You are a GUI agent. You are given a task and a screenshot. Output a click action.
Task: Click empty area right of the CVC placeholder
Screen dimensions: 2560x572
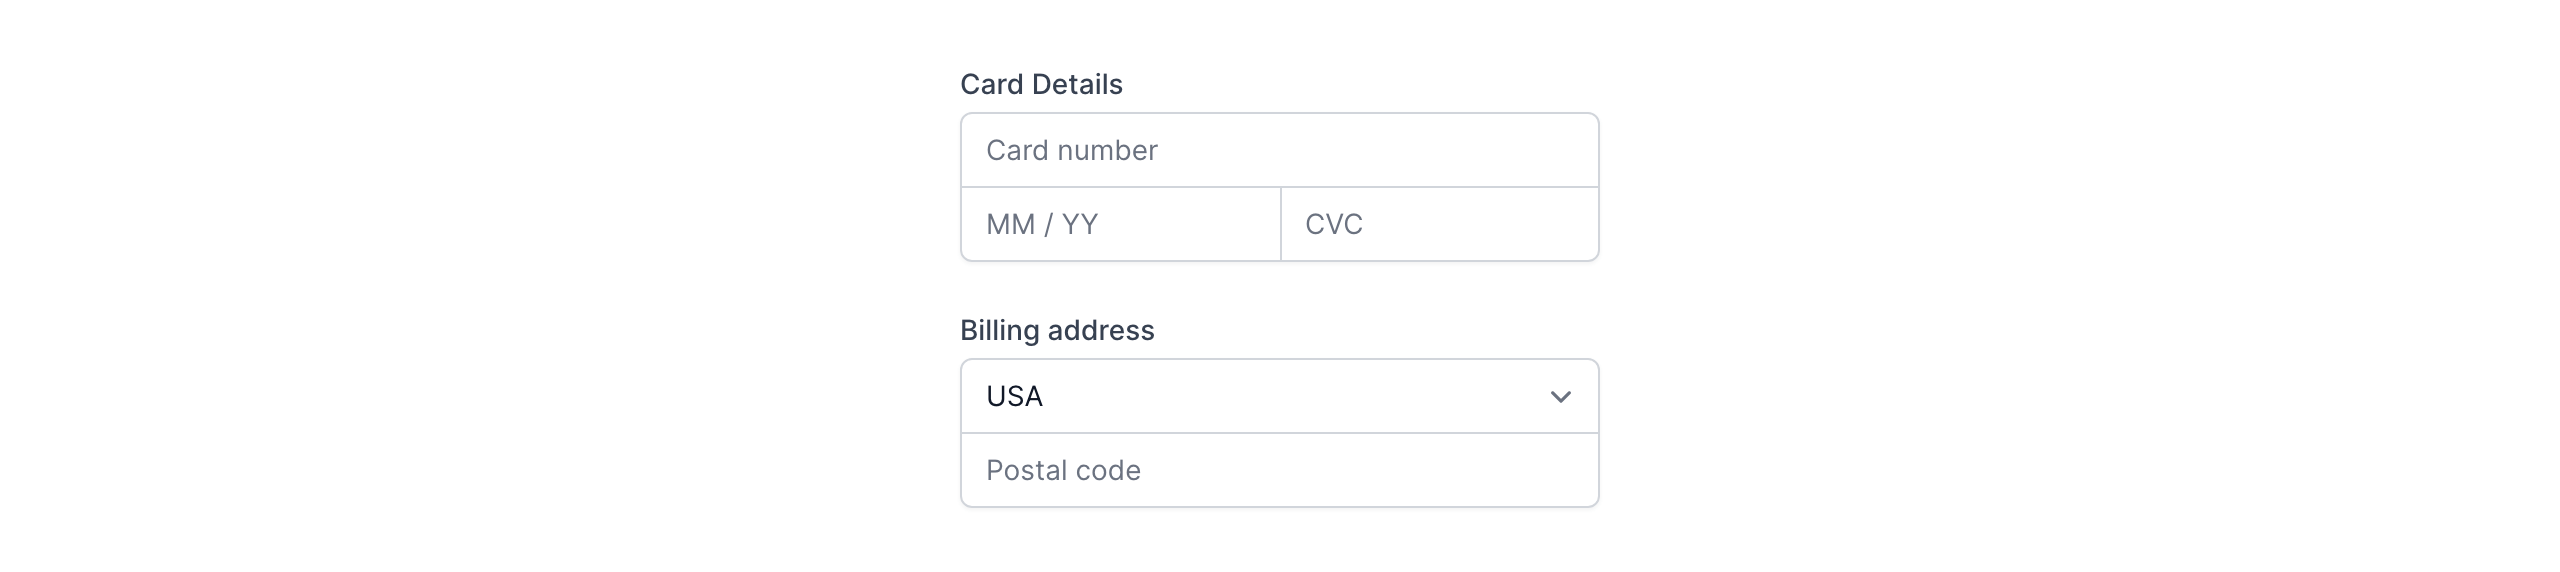(1480, 224)
